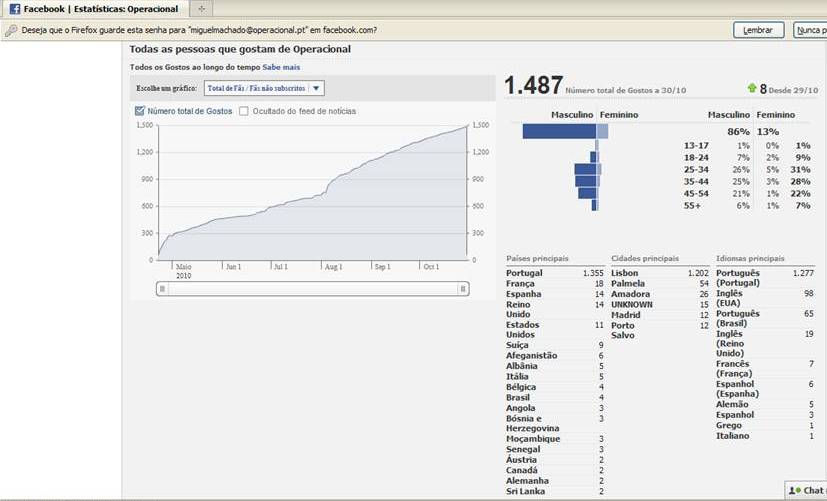Click the 18-24 age row label
This screenshot has height=501, width=827.
696,158
